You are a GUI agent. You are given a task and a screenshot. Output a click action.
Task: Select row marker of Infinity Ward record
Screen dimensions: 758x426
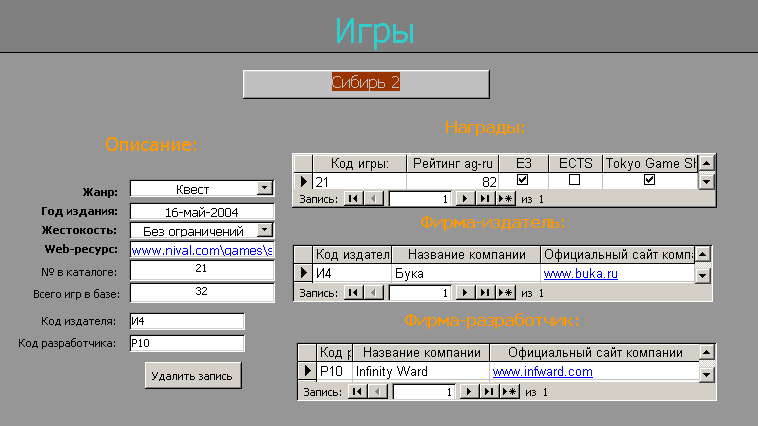(307, 371)
